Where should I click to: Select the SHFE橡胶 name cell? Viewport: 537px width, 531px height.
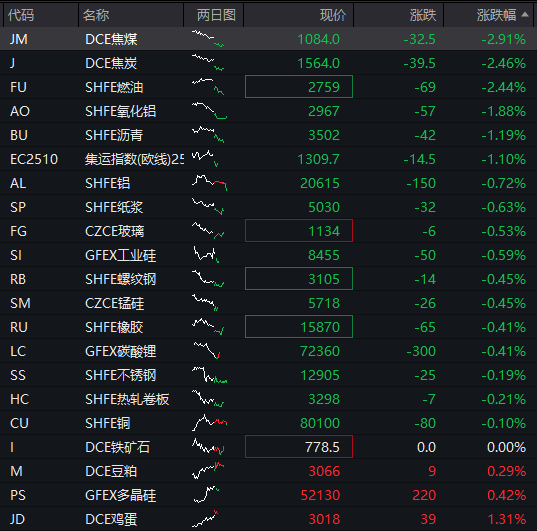pos(114,327)
